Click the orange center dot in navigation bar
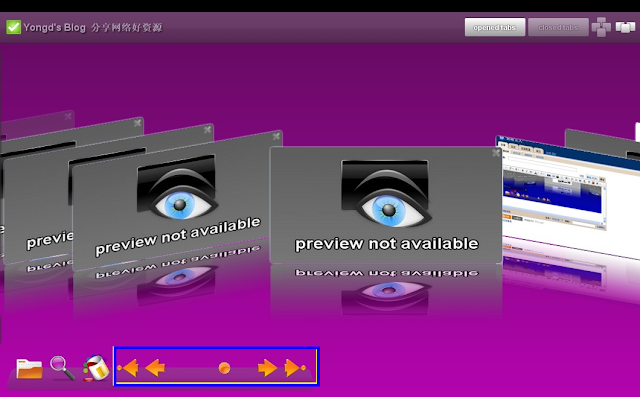 click(224, 368)
